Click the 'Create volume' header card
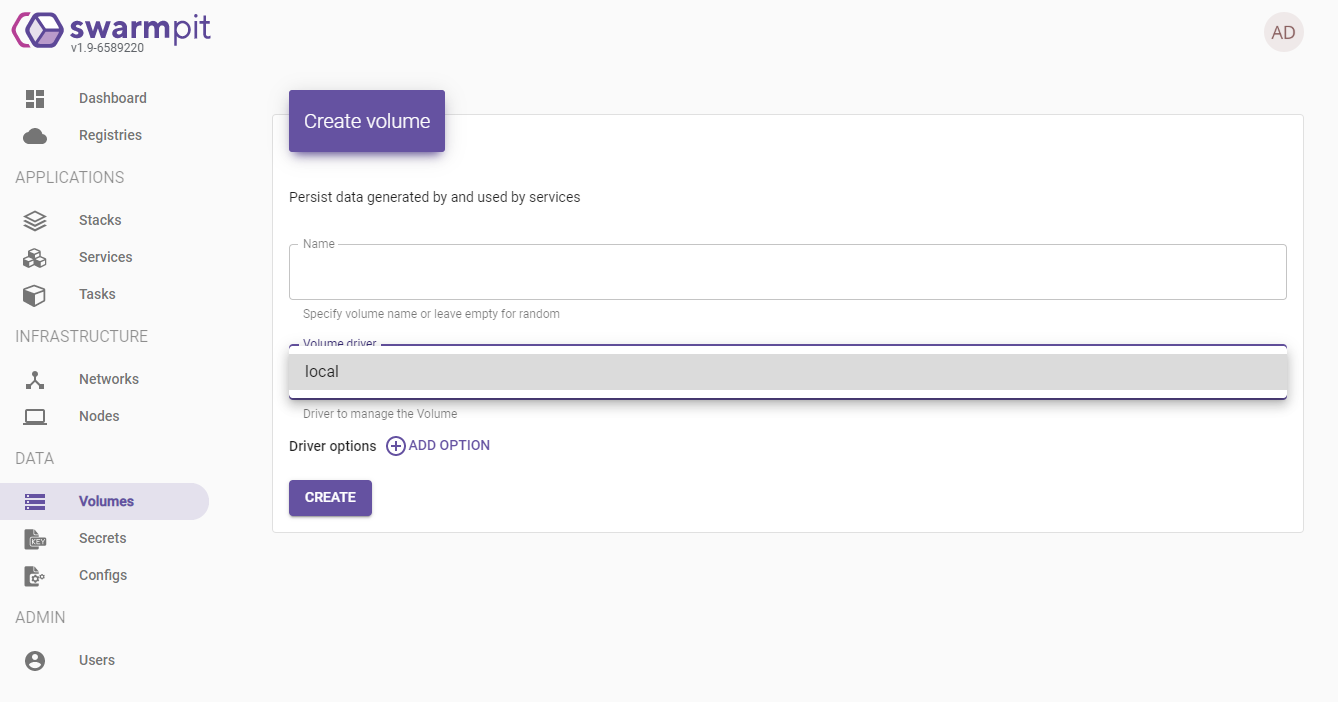The width and height of the screenshot is (1338, 702). 367,121
